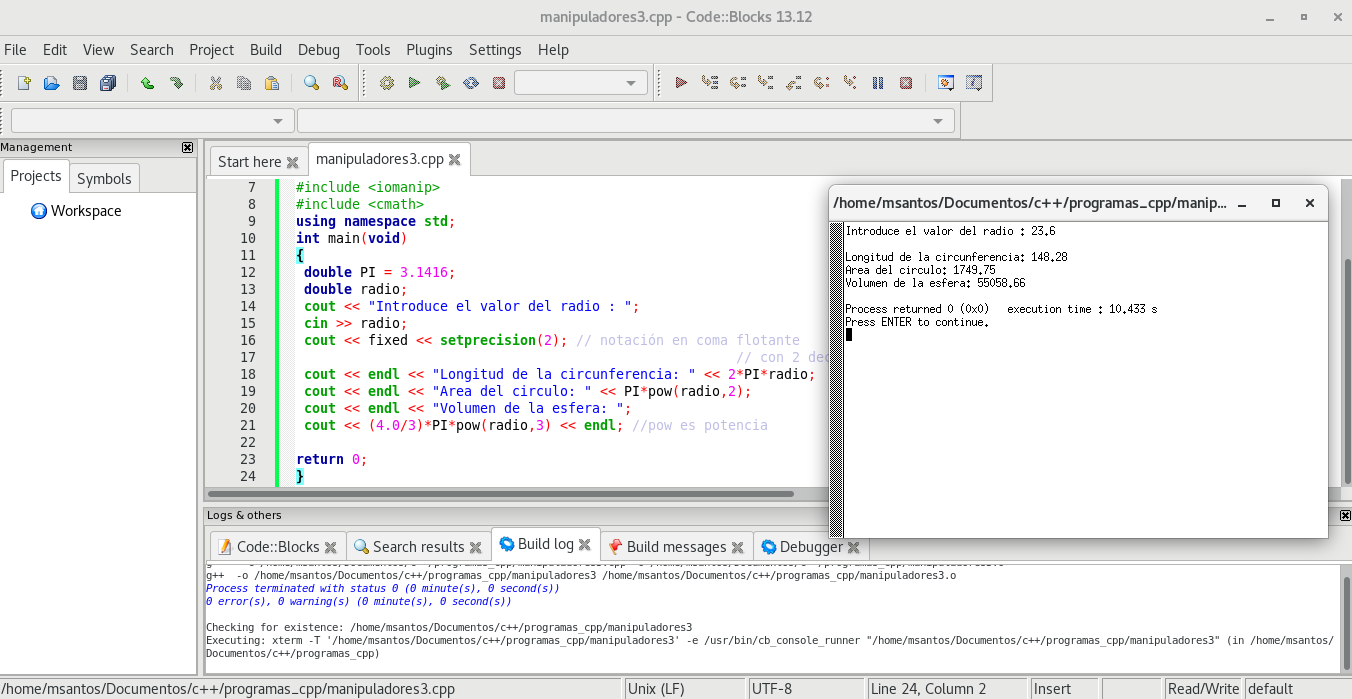Click the Find magnifier icon
The height and width of the screenshot is (699, 1352).
(x=311, y=83)
